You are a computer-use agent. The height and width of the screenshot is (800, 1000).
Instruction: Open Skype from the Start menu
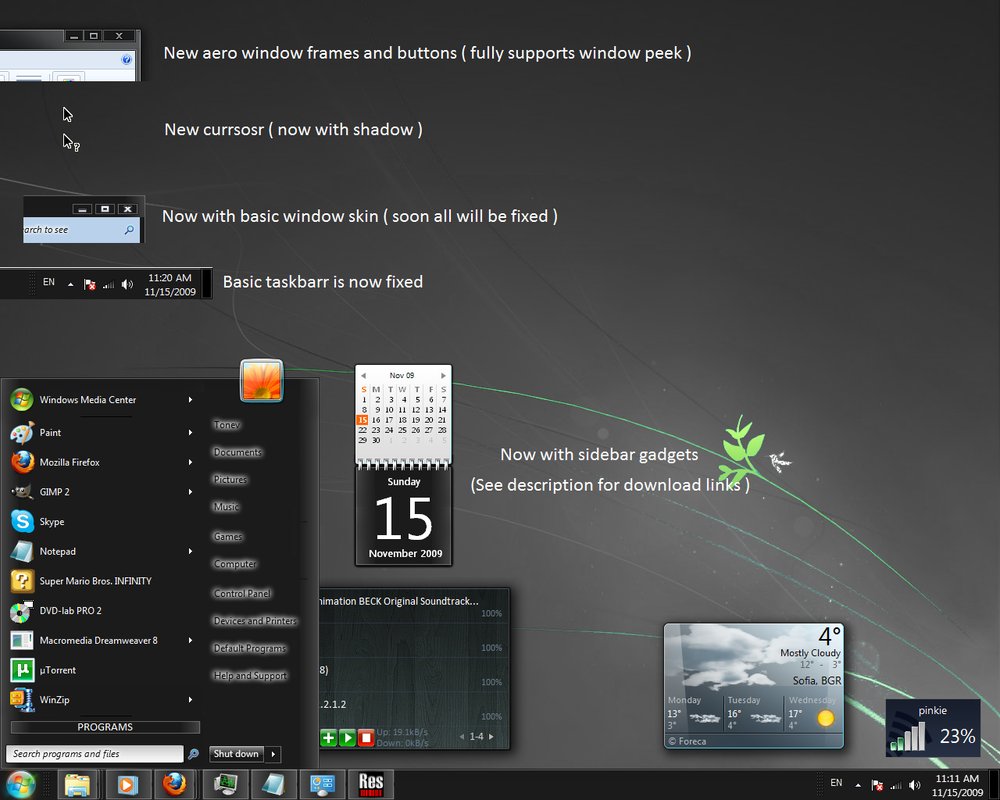[x=52, y=522]
